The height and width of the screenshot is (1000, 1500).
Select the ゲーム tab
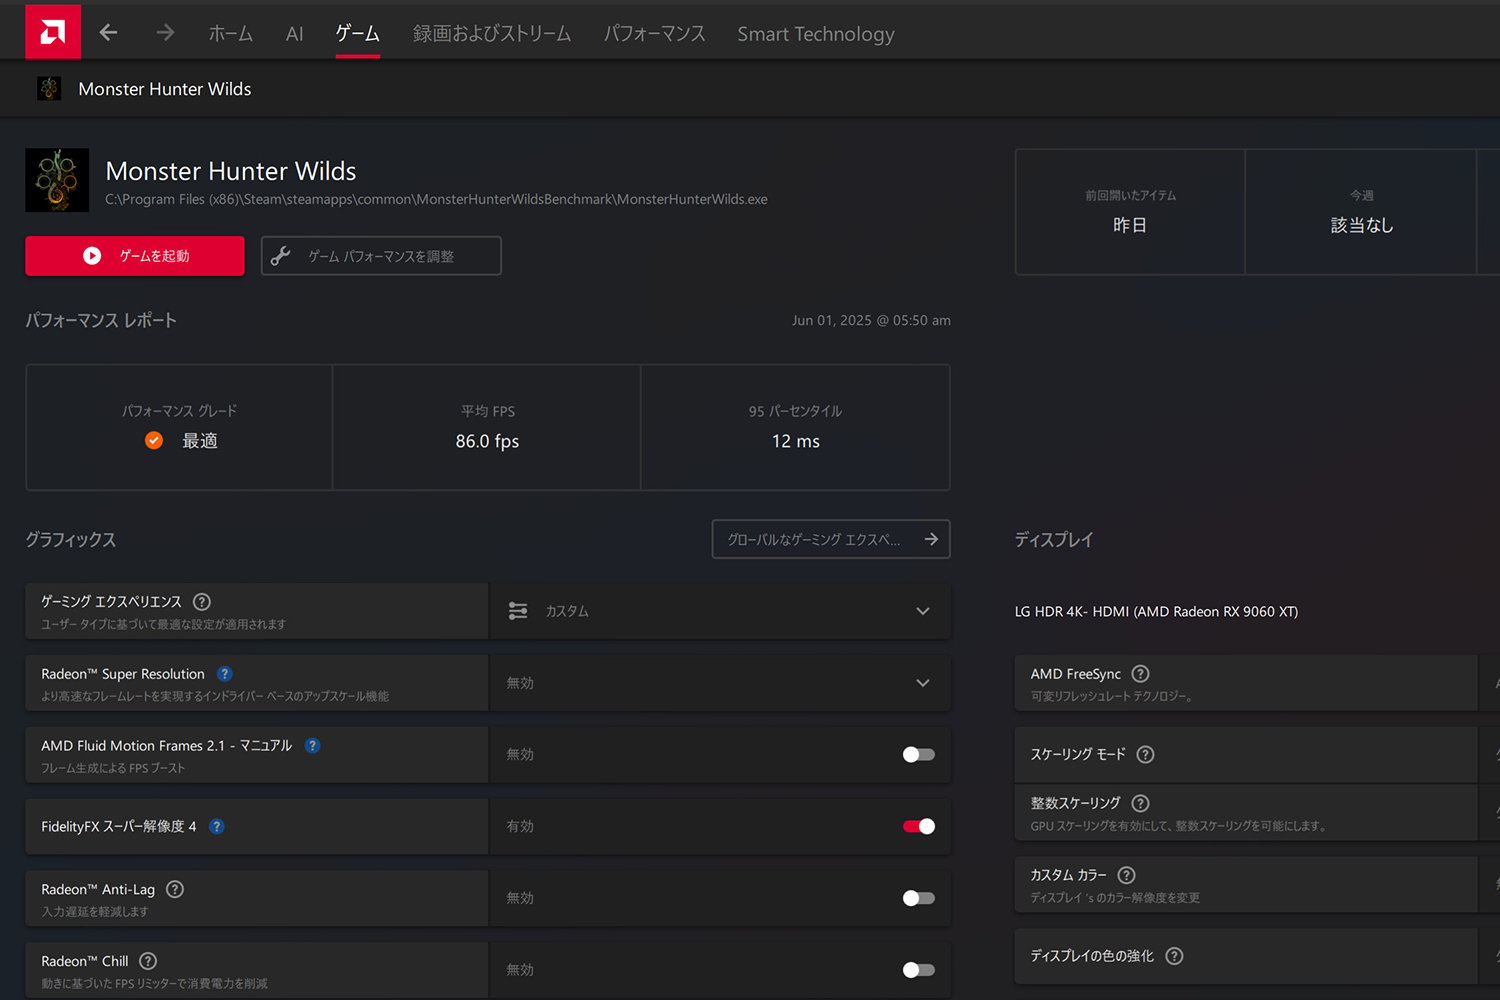coord(358,33)
